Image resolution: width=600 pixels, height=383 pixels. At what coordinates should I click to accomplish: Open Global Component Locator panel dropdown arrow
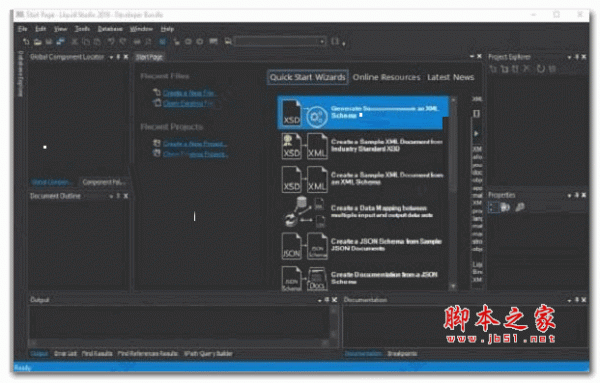click(111, 57)
